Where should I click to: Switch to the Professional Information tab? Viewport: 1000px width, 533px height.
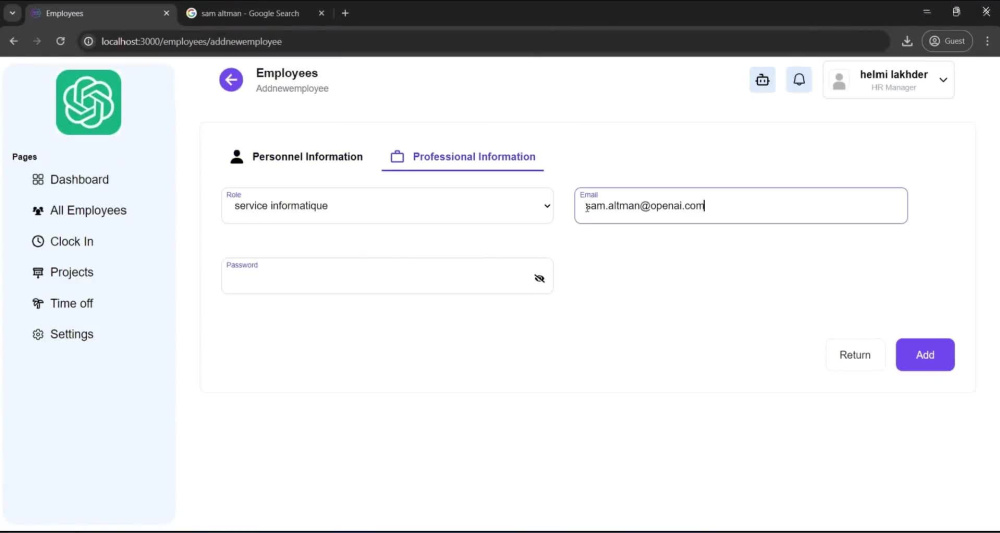(x=463, y=157)
